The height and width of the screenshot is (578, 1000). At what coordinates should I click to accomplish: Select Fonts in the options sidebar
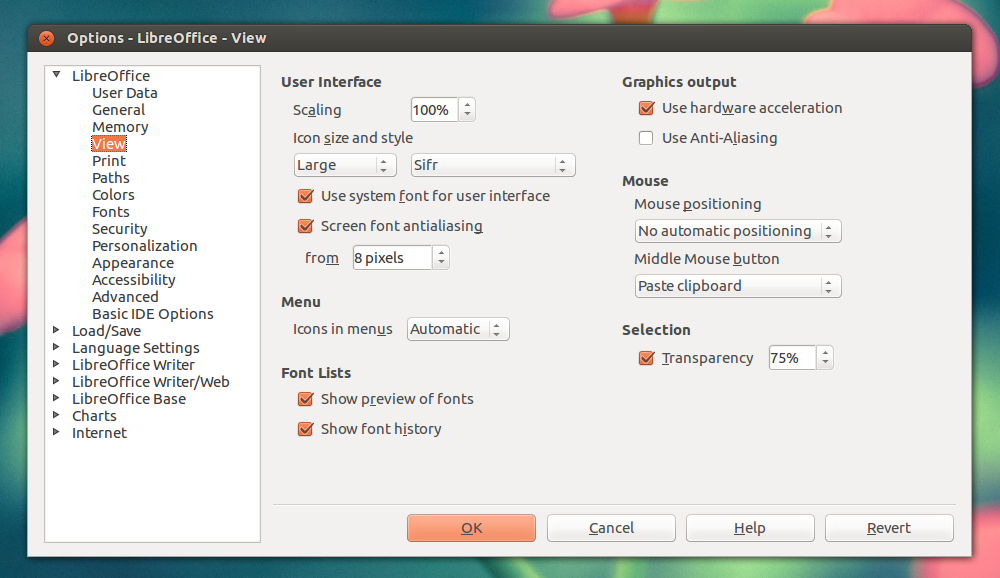pyautogui.click(x=111, y=211)
